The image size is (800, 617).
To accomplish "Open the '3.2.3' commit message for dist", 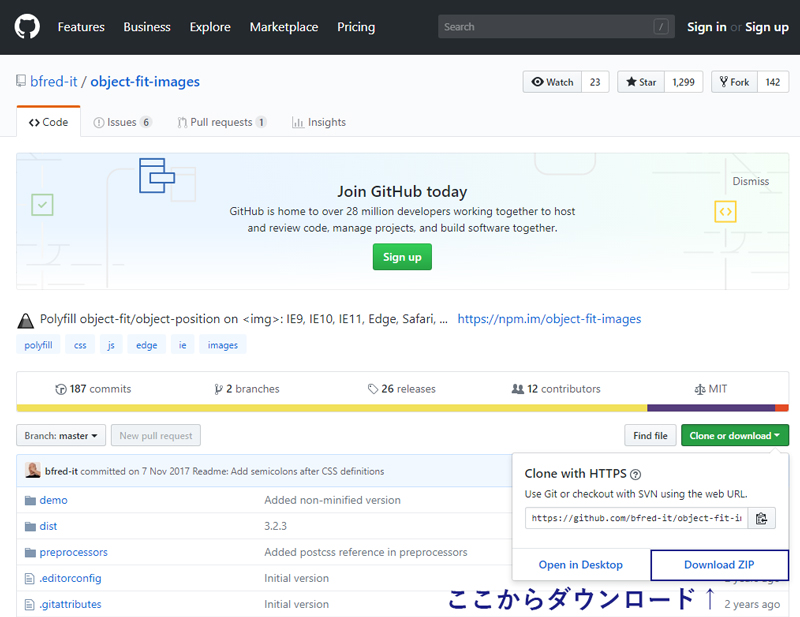I will tap(276, 526).
